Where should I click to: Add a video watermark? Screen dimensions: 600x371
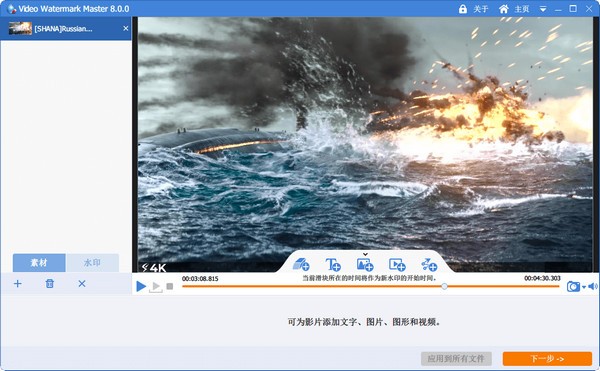[x=397, y=264]
